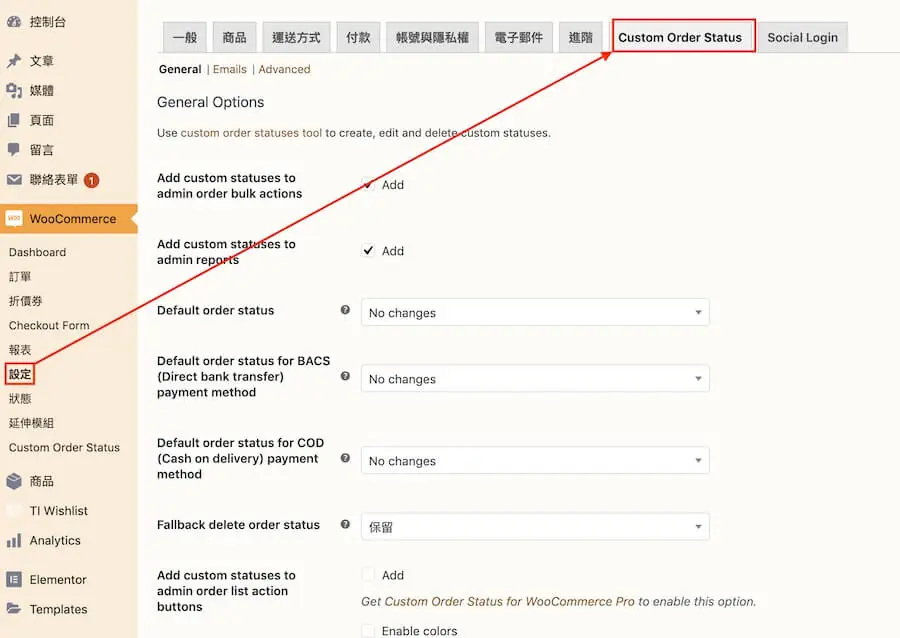The width and height of the screenshot is (900, 638).
Task: Open Checkout Form submenu item
Action: click(49, 325)
